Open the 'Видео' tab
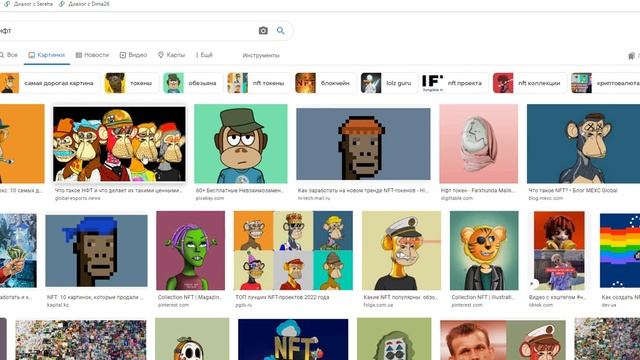 (133, 55)
